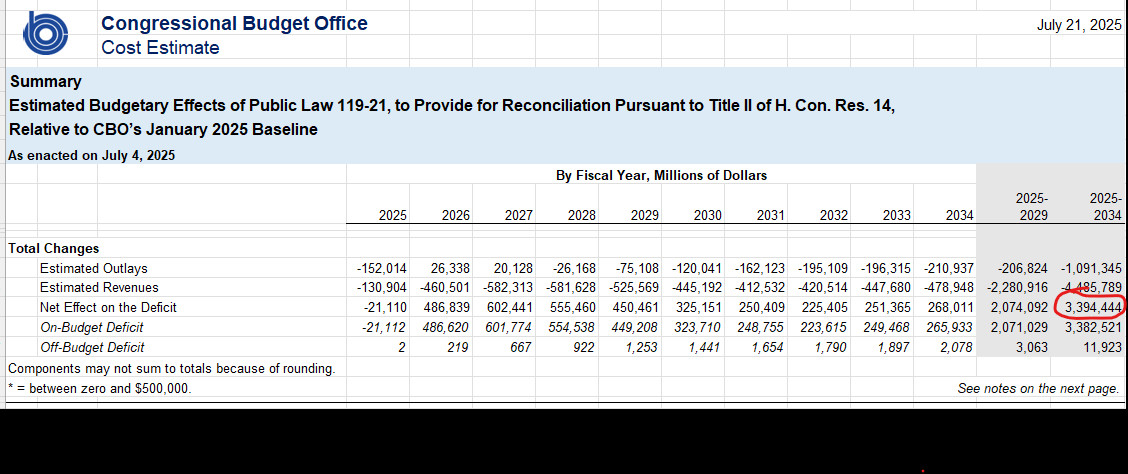Select off-budget cell 2,078 for 2034

(958, 347)
